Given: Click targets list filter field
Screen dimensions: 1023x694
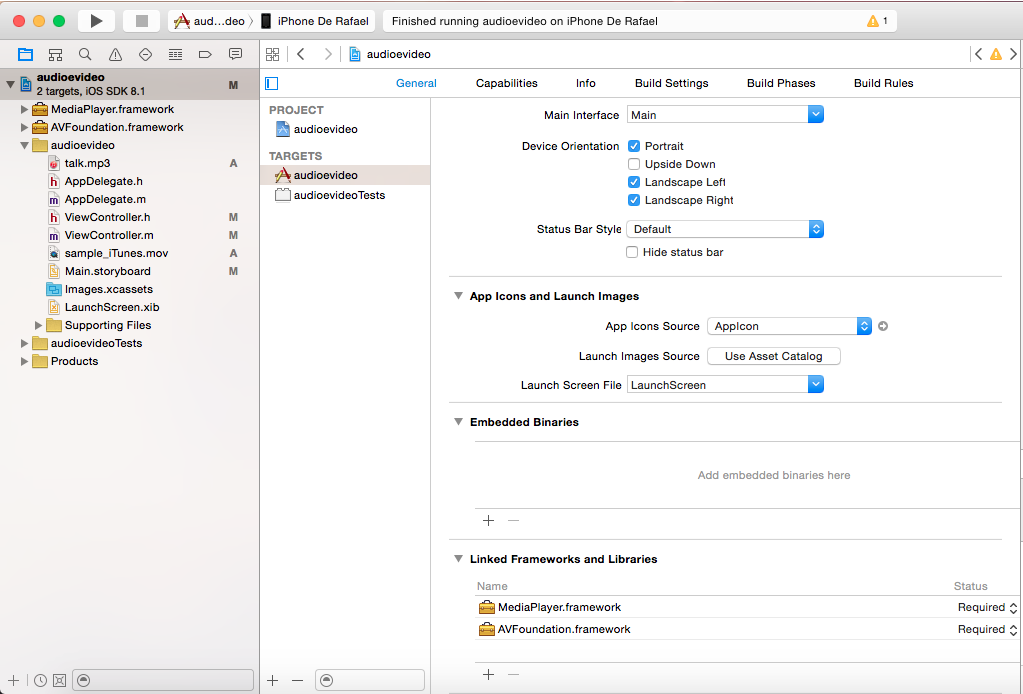Looking at the screenshot, I should tap(370, 680).
